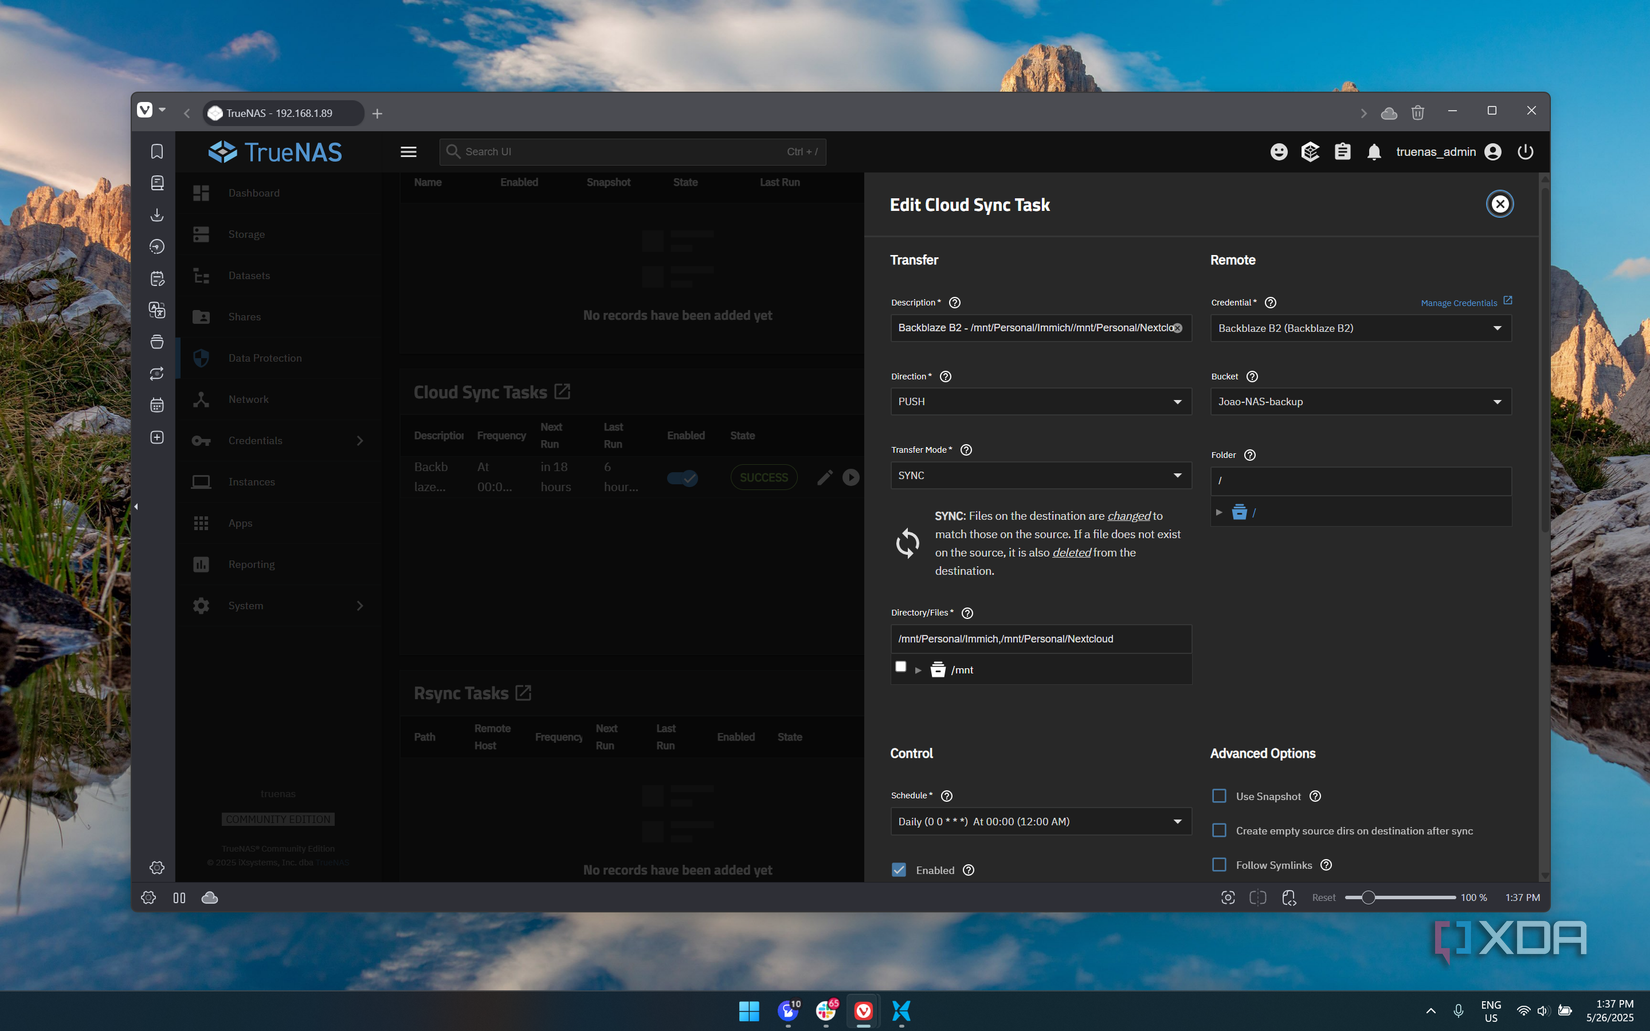Viewport: 1650px width, 1031px height.
Task: Clear the Description field with X icon
Action: [x=1177, y=328]
